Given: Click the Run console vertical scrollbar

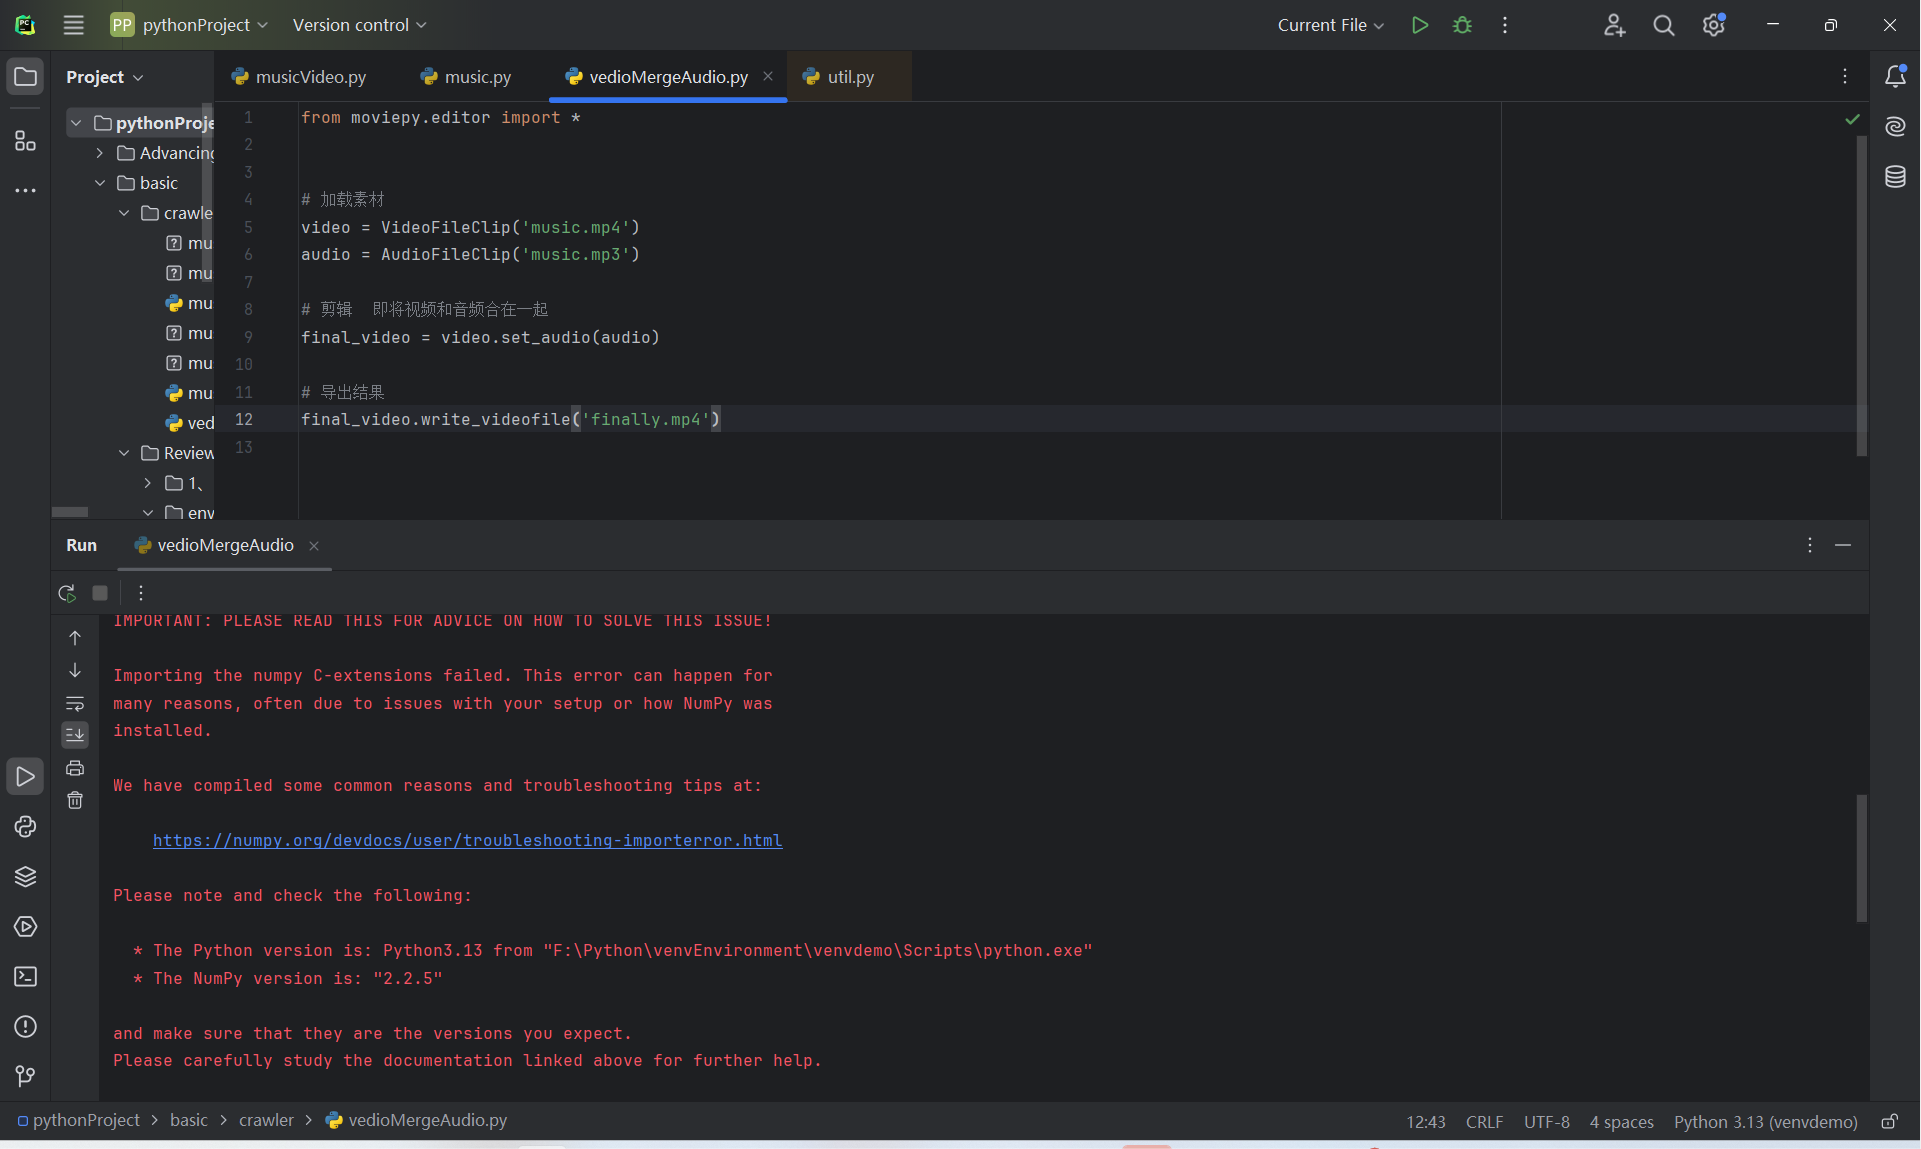Looking at the screenshot, I should (x=1861, y=857).
